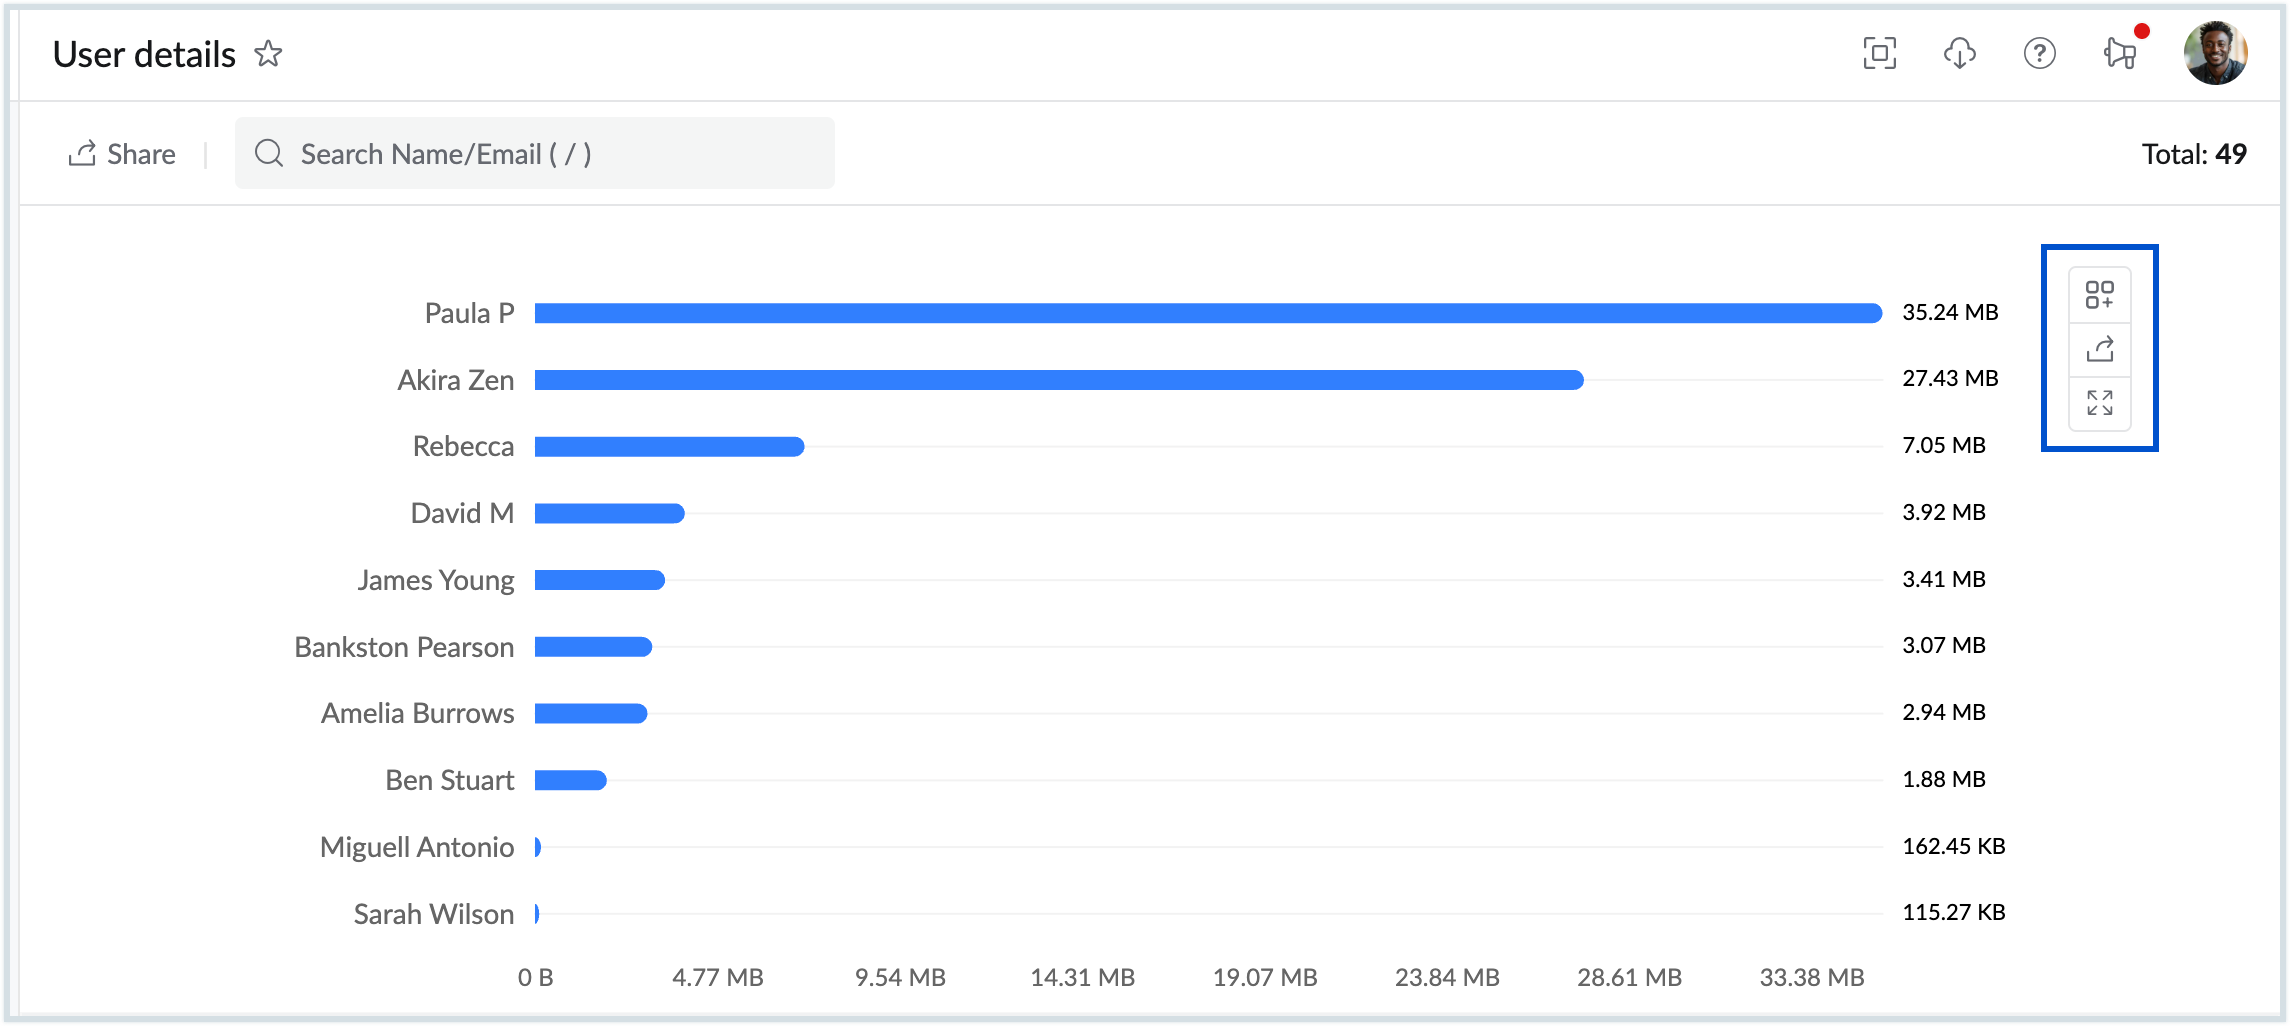
Task: Select the Rebecca usage bar
Action: click(x=668, y=447)
